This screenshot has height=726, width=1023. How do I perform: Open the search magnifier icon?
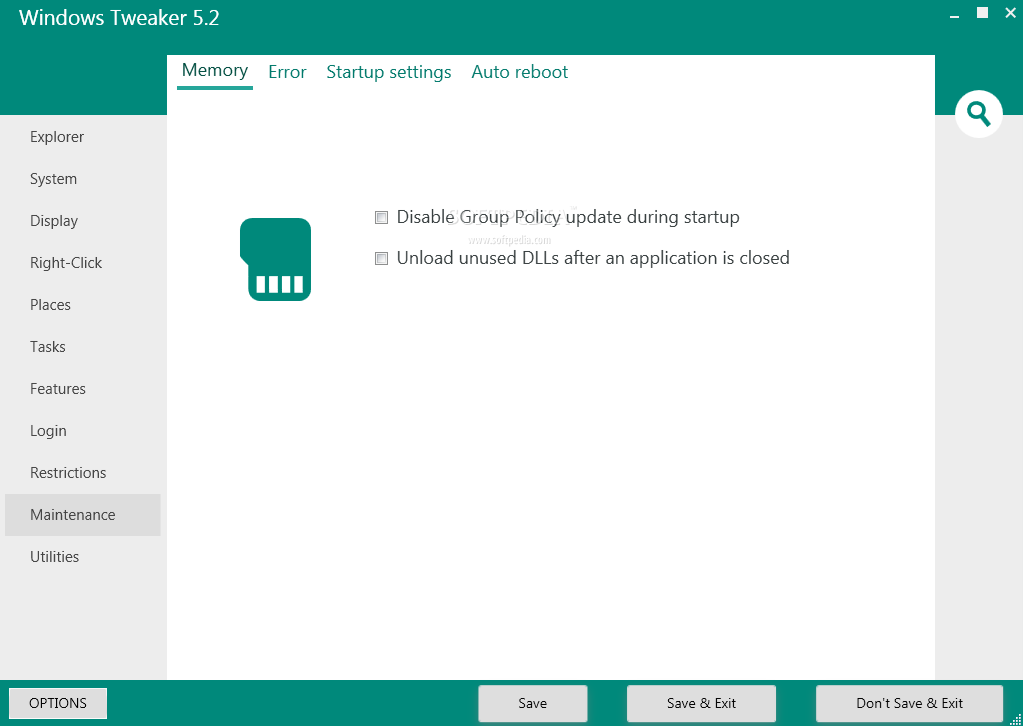click(x=979, y=114)
